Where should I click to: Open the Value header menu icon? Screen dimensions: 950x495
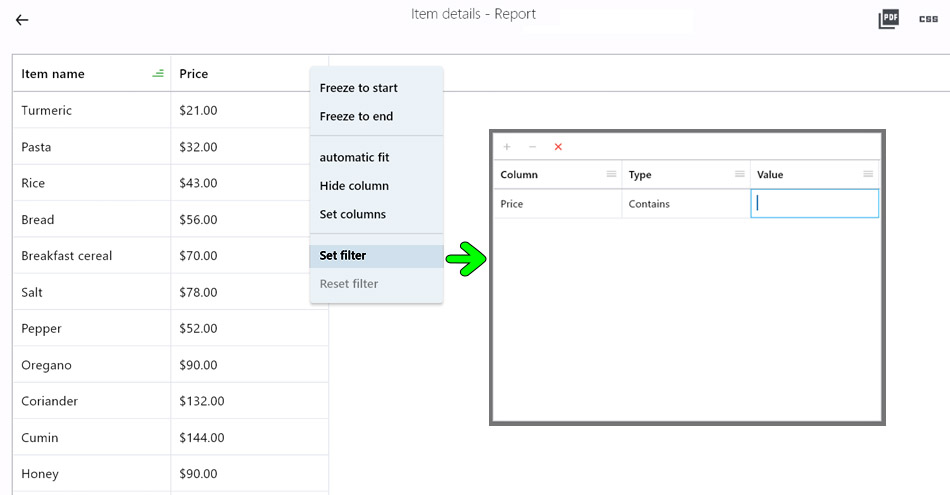[867, 174]
